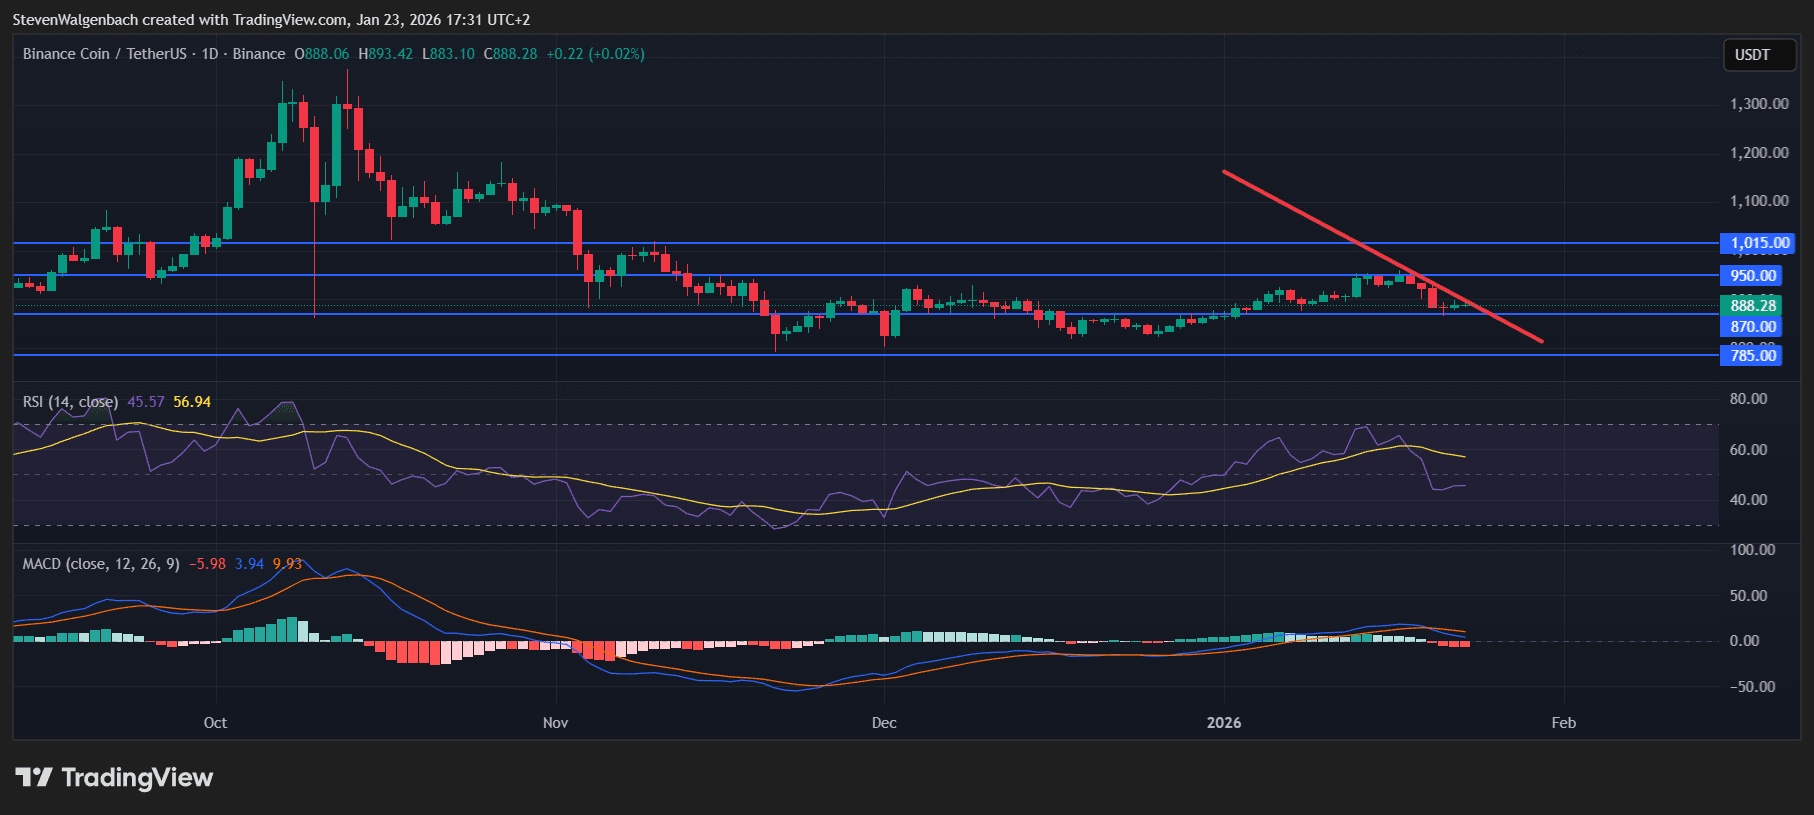The image size is (1814, 815).
Task: Click the 950.00 blue price label
Action: click(x=1751, y=276)
